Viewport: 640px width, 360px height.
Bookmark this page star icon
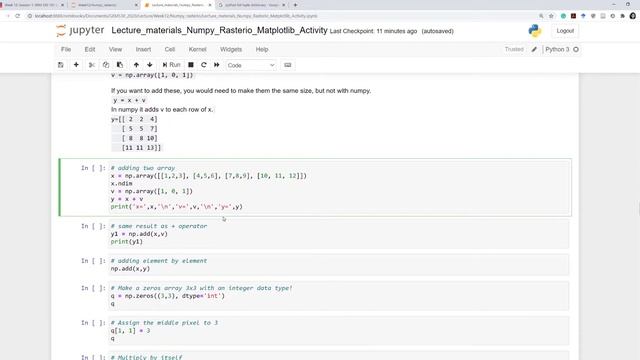coord(551,16)
